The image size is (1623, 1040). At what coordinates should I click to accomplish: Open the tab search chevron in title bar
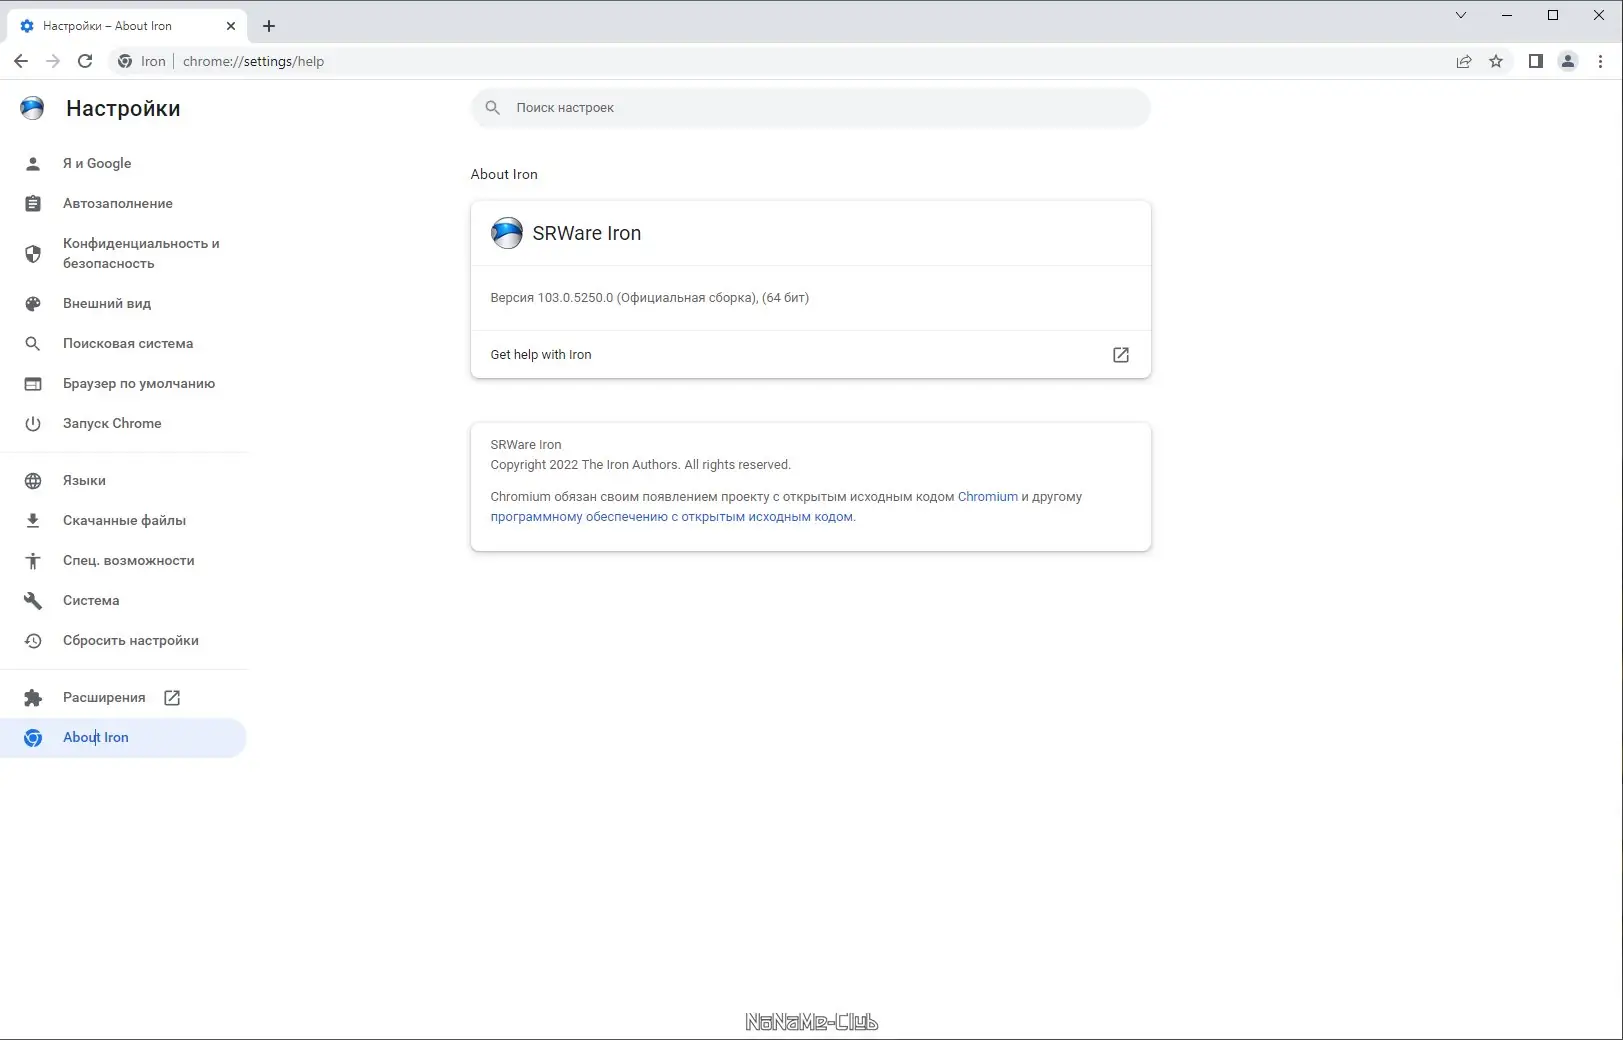coord(1461,15)
